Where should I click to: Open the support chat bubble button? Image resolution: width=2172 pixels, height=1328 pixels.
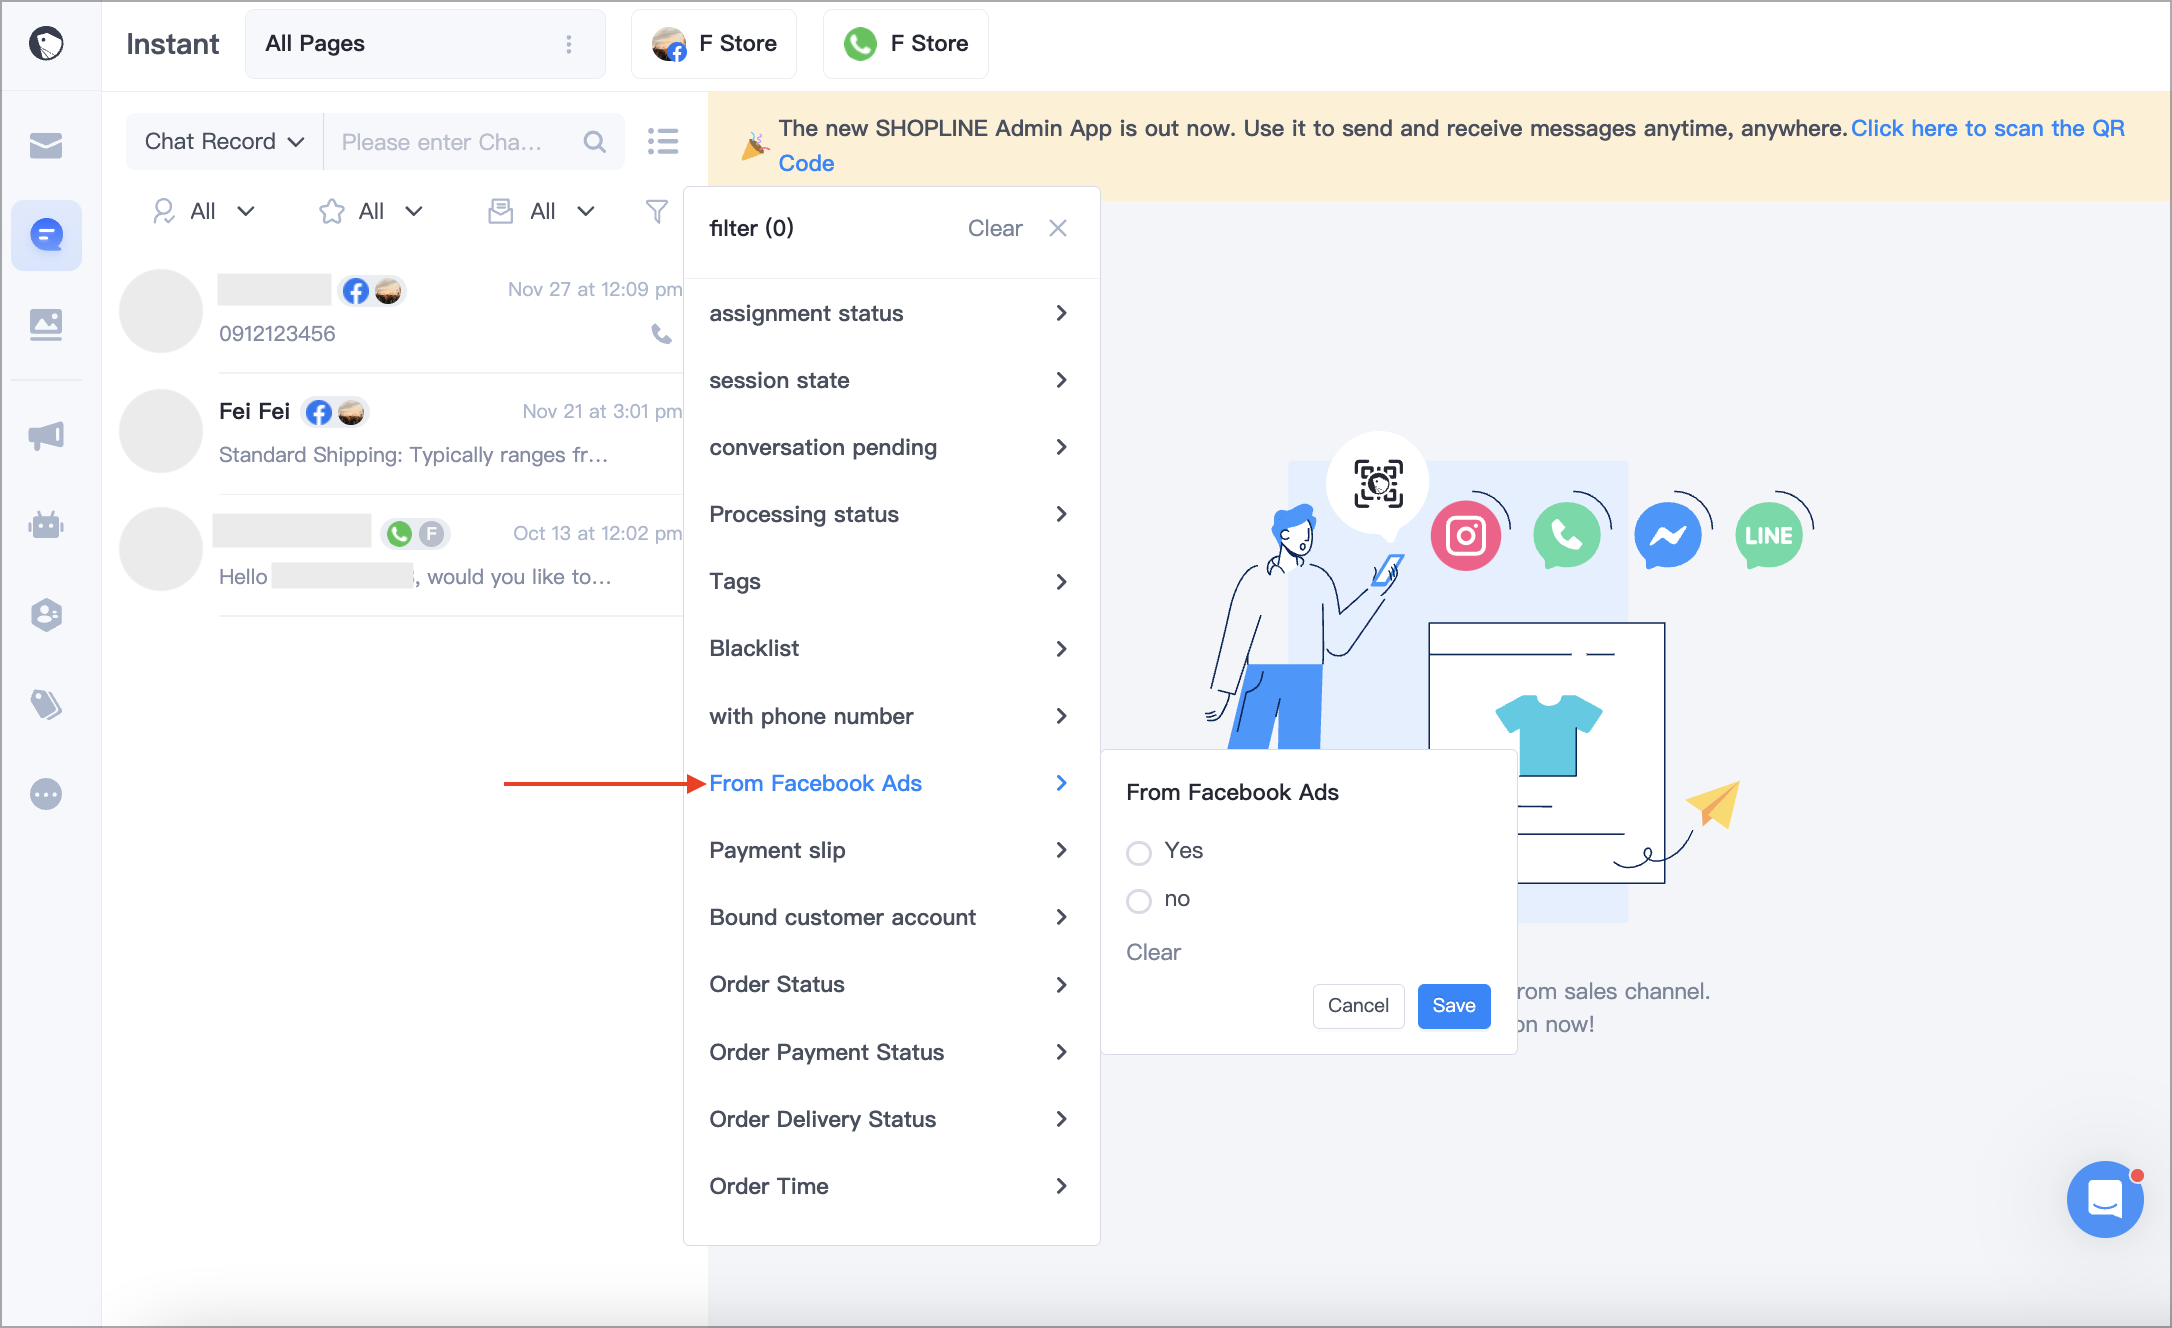point(2104,1198)
